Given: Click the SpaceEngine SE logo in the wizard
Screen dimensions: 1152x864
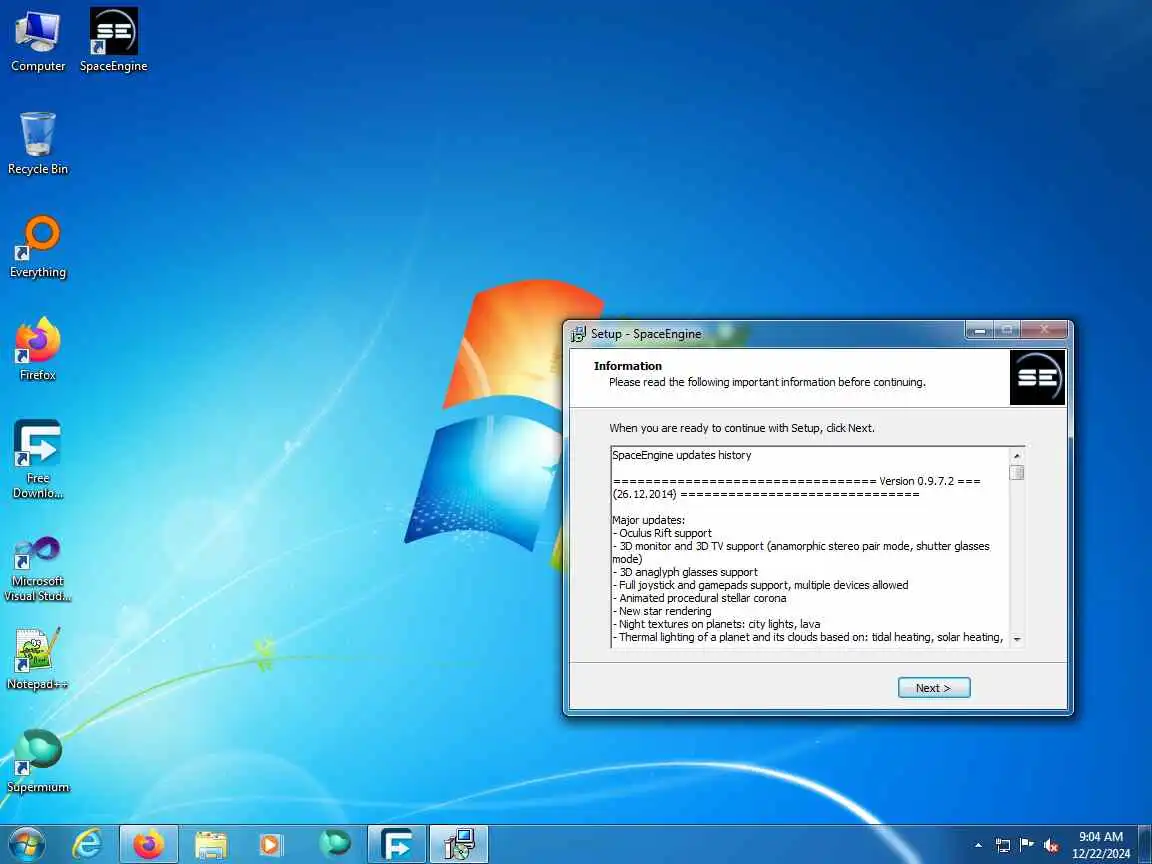Looking at the screenshot, I should click(1037, 378).
